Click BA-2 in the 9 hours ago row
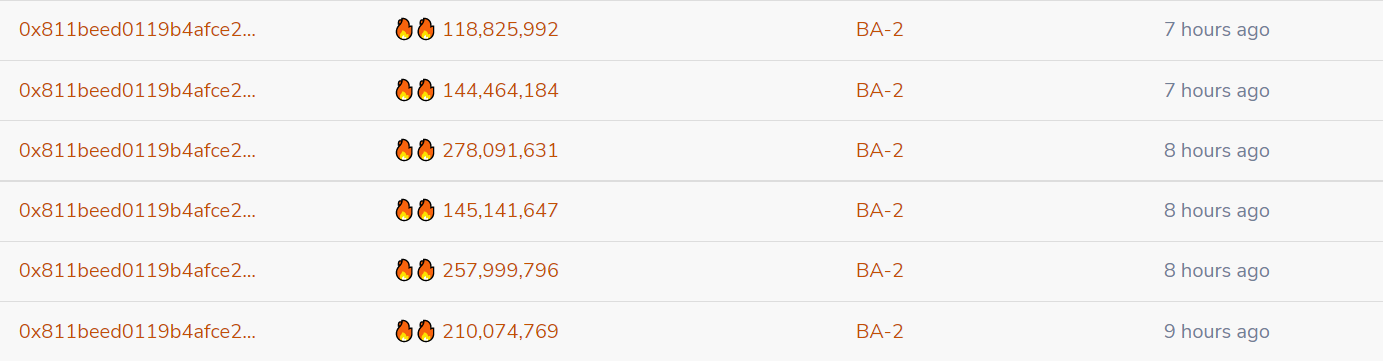The width and height of the screenshot is (1383, 361). 880,331
